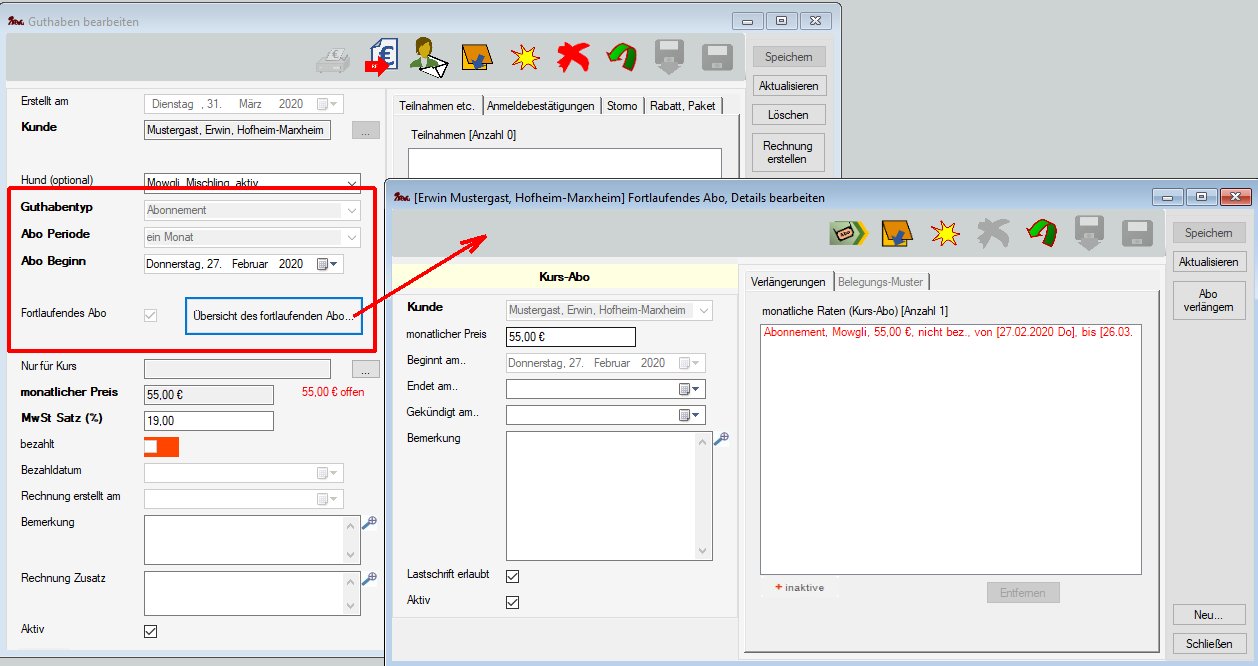
Task: Click Übersicht des fortlaufenden Abo button
Action: [273, 316]
